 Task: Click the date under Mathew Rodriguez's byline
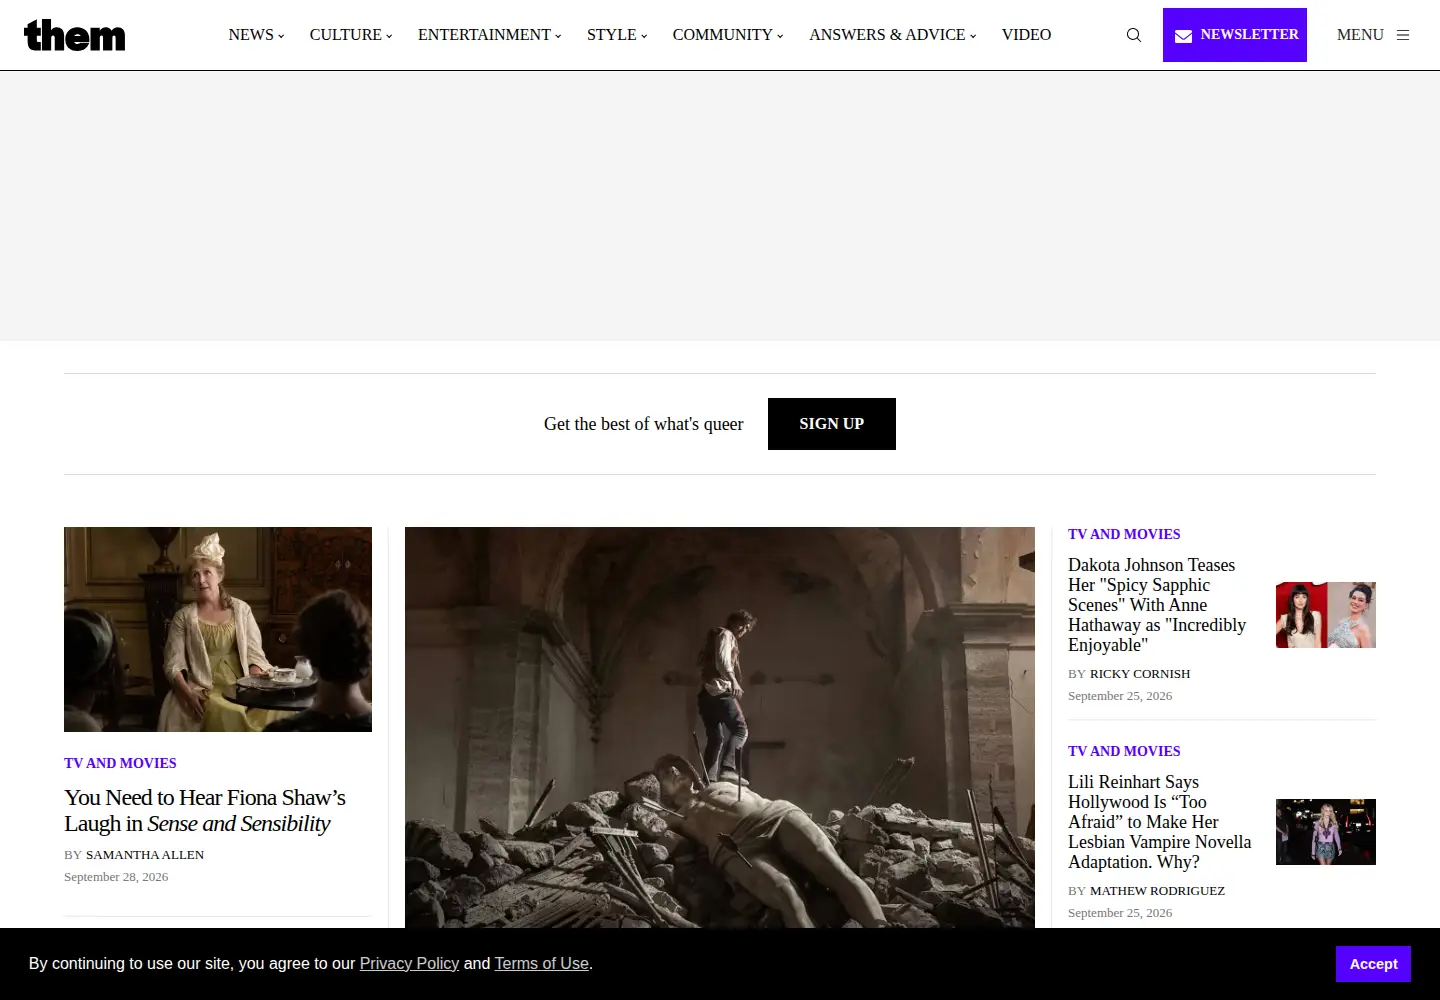[1120, 913]
